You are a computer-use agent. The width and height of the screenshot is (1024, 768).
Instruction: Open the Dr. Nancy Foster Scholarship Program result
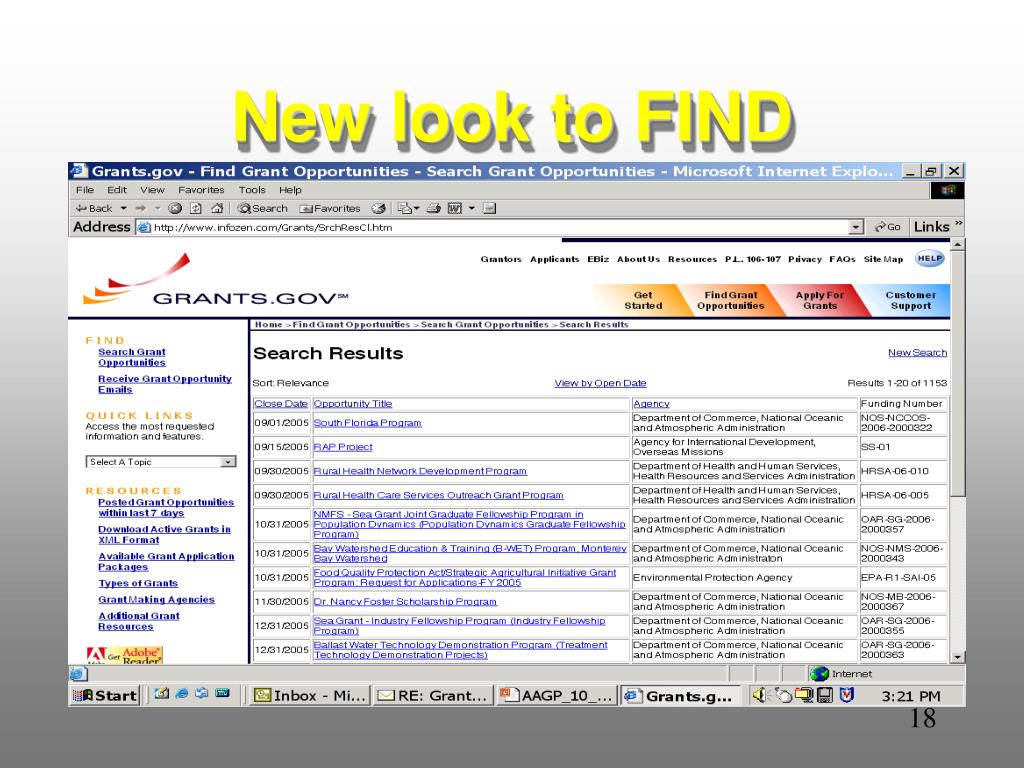405,602
